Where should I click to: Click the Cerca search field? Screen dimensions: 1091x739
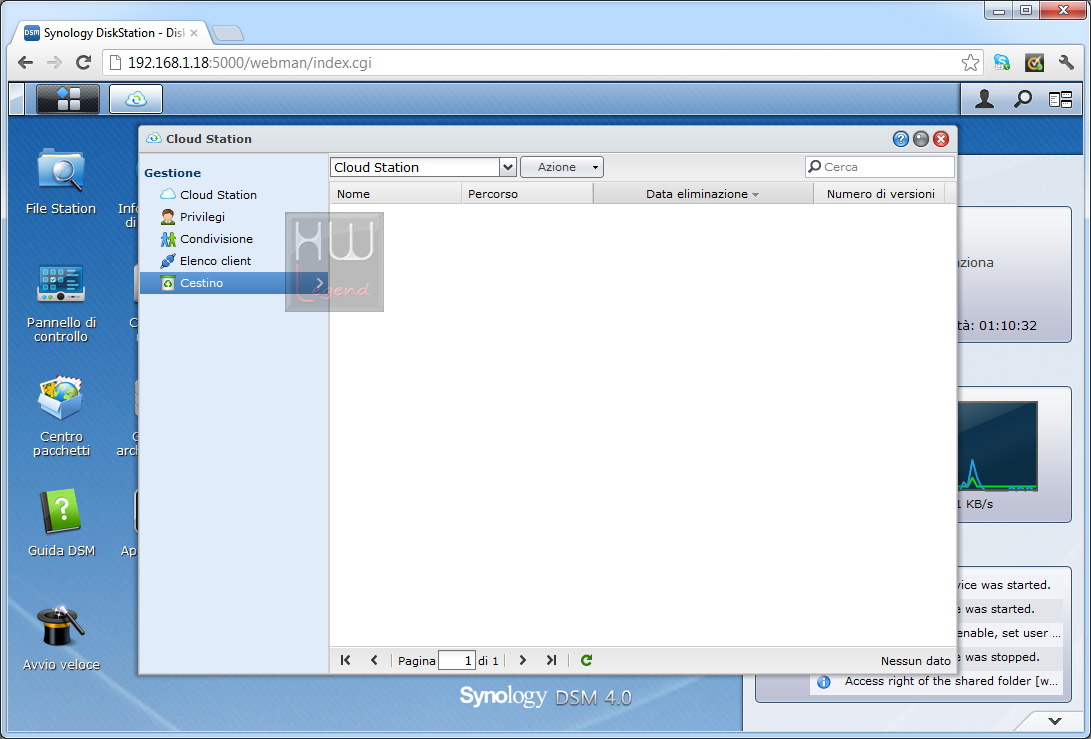pos(879,167)
